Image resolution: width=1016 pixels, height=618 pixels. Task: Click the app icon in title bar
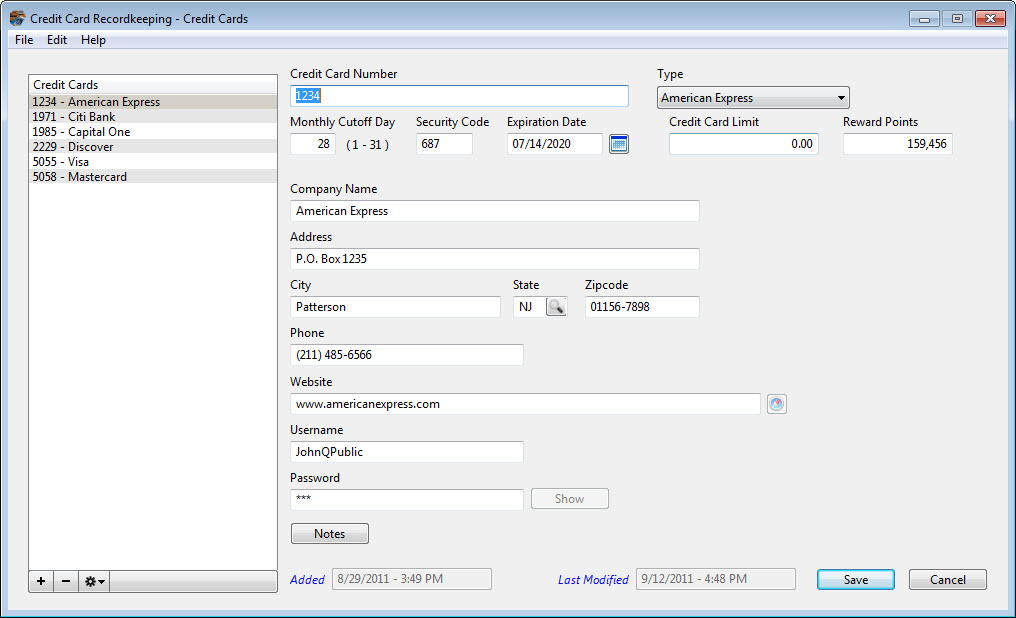coord(17,18)
